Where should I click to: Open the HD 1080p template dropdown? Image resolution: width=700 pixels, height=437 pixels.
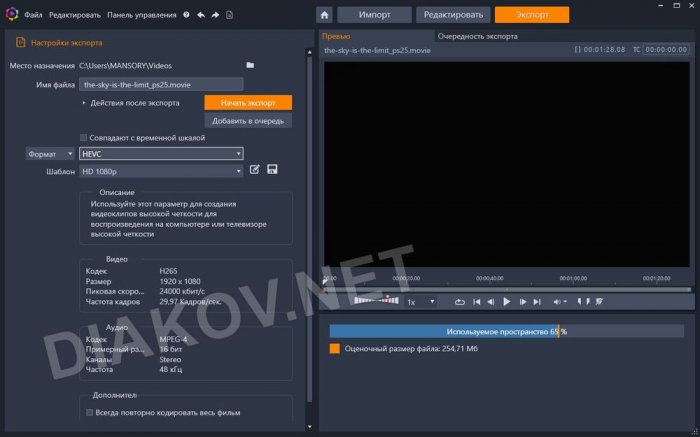pos(161,171)
